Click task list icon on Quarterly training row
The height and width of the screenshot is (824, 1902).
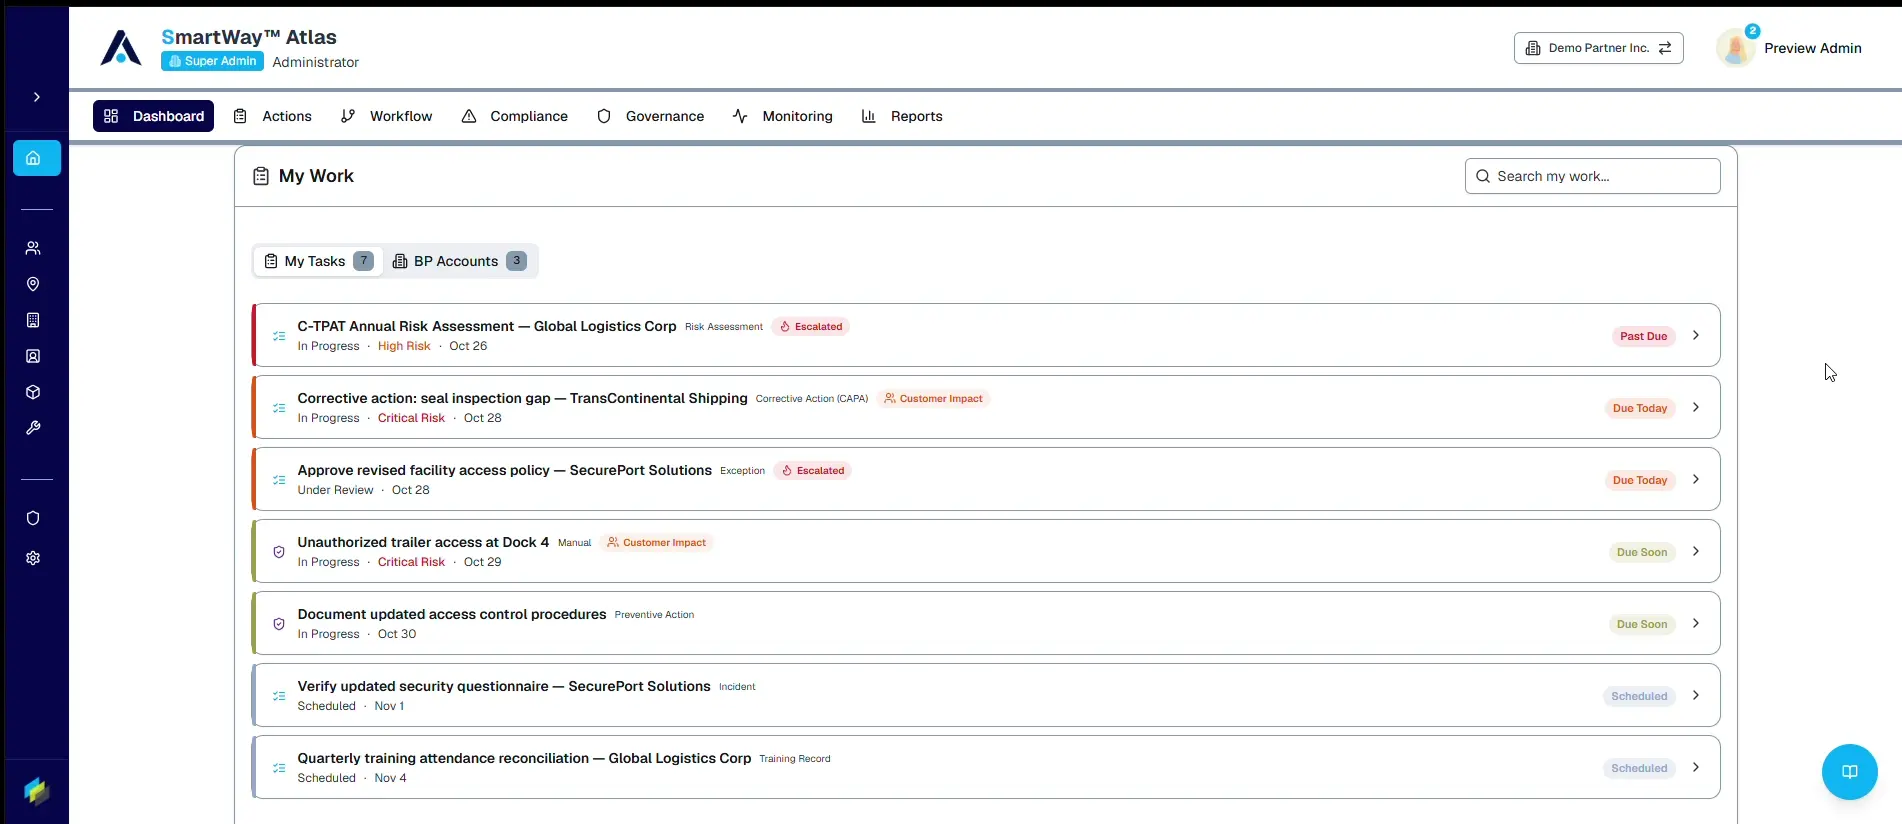[x=279, y=768]
